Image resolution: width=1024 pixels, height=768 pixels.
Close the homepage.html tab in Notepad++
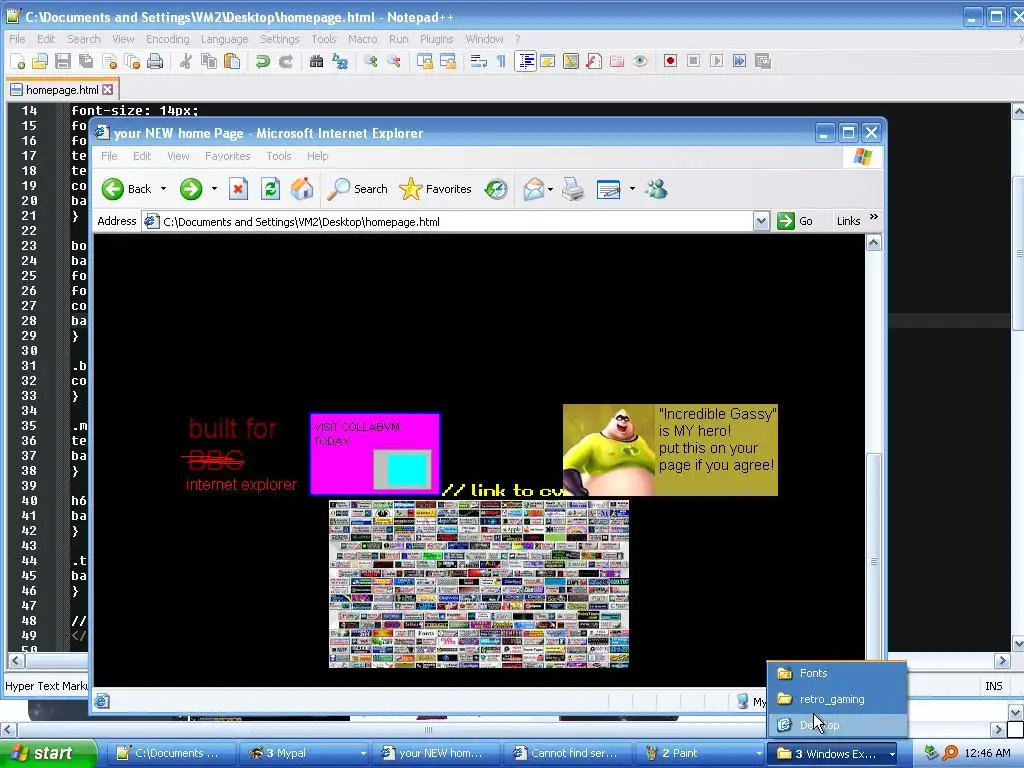[108, 89]
